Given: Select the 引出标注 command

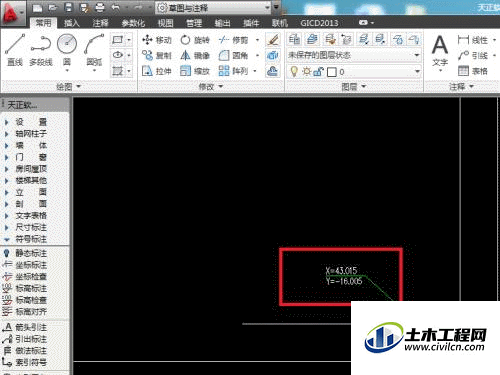Looking at the screenshot, I should [x=25, y=339].
